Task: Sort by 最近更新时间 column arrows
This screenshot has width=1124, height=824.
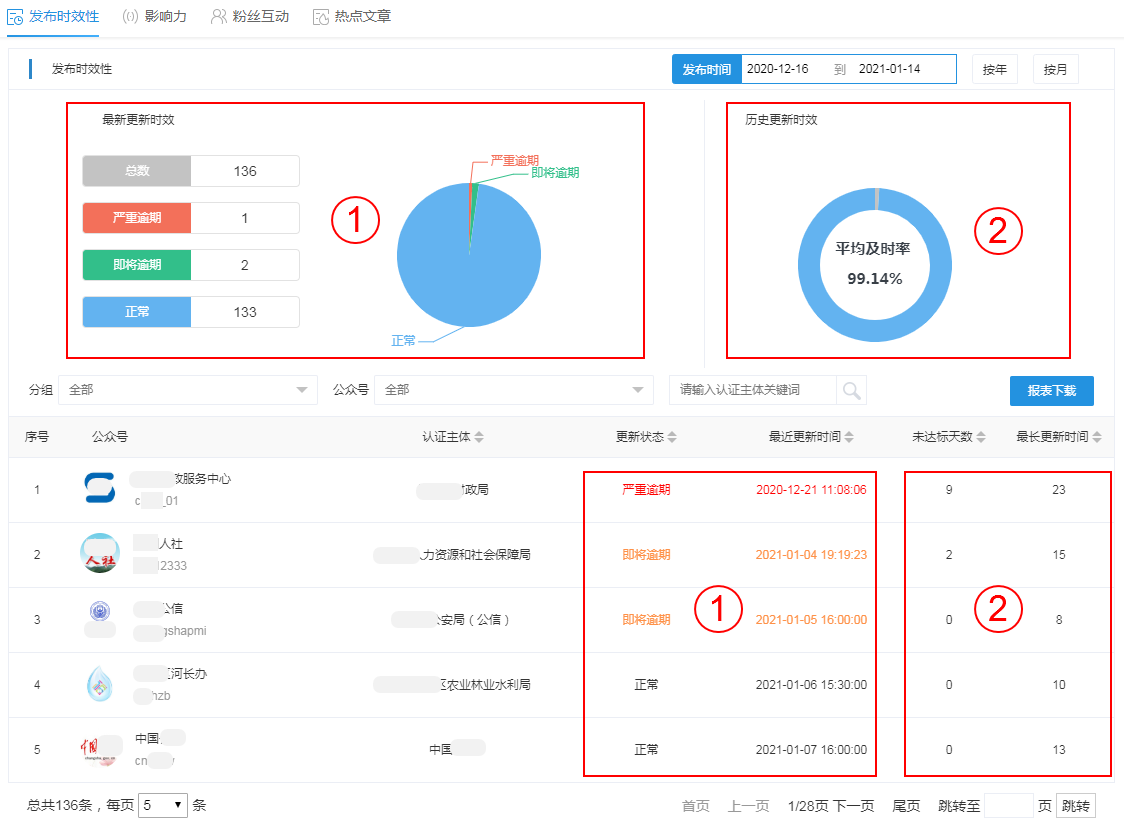Action: pos(849,437)
